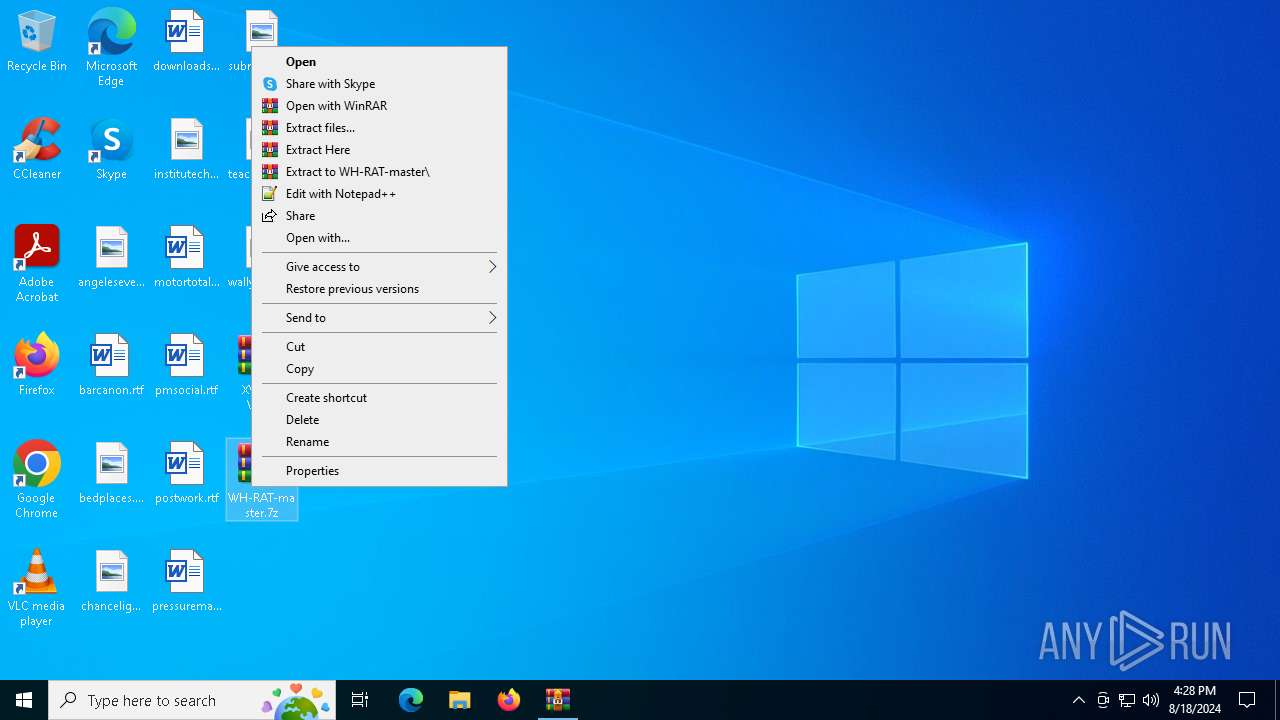This screenshot has height=720, width=1280.
Task: Choose Open from the context menu
Action: point(379,62)
